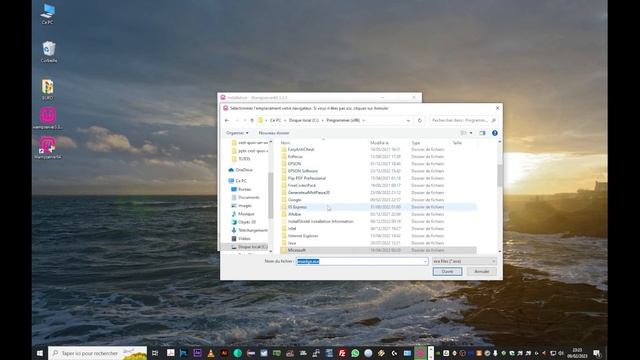Screen dimensions: 640x360
Task: Toggle the preview pane icon
Action: coord(482,133)
